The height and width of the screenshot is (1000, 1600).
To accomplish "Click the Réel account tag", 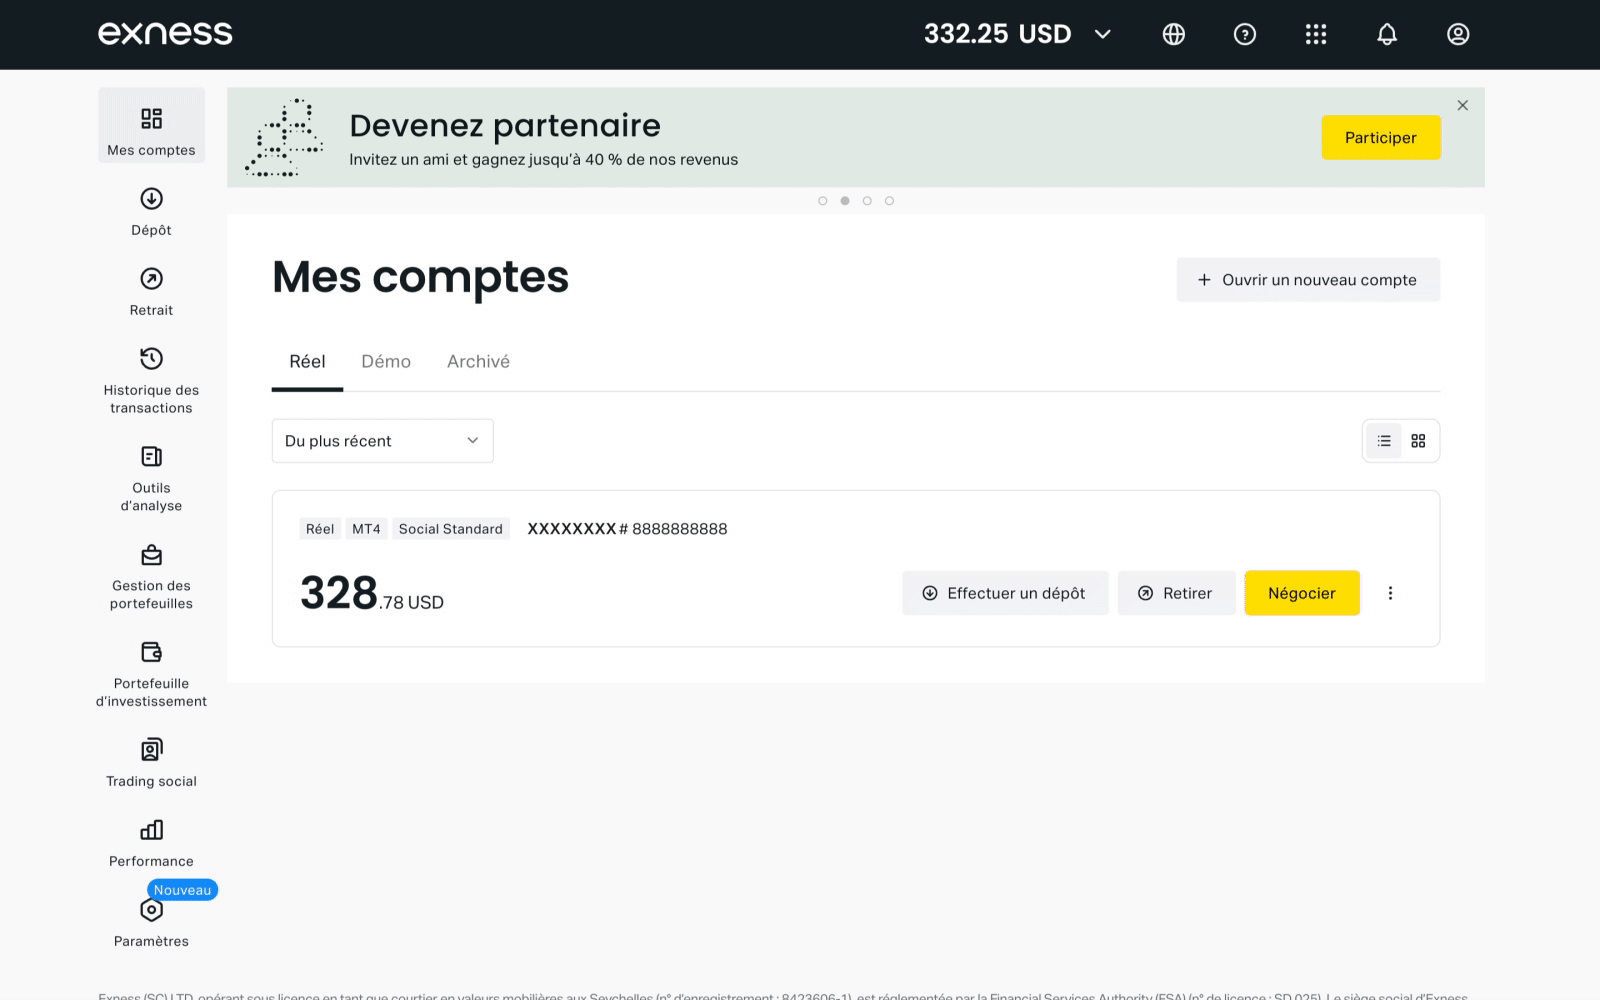I will click(320, 529).
